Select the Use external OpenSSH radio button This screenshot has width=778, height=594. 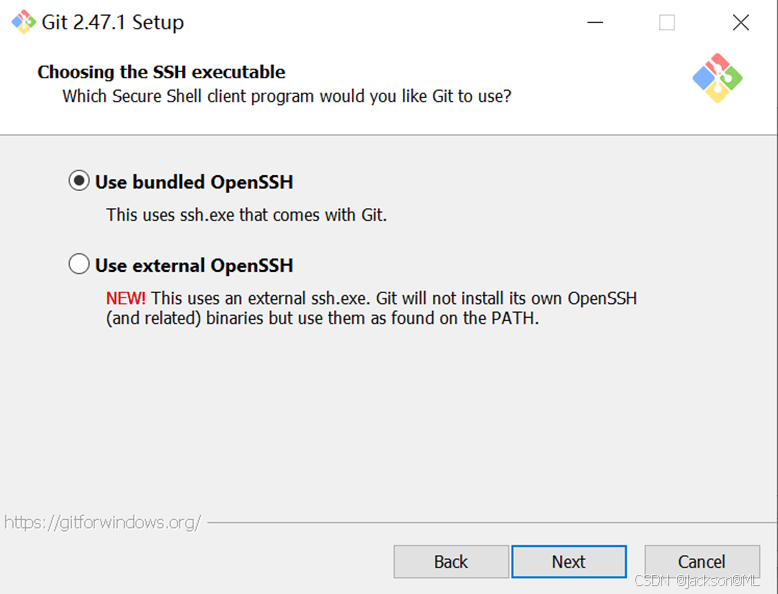[x=79, y=264]
